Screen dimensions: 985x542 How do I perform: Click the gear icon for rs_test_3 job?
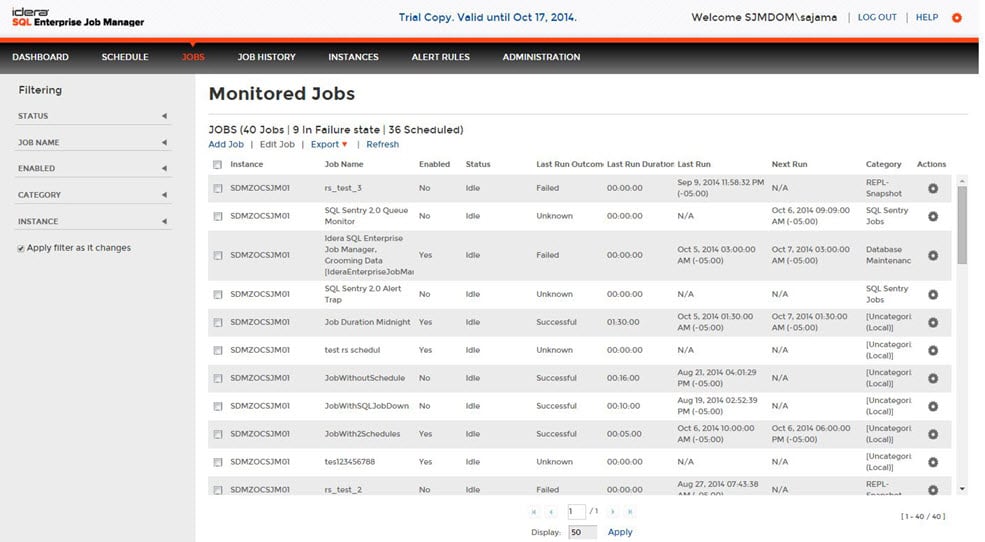tap(932, 188)
